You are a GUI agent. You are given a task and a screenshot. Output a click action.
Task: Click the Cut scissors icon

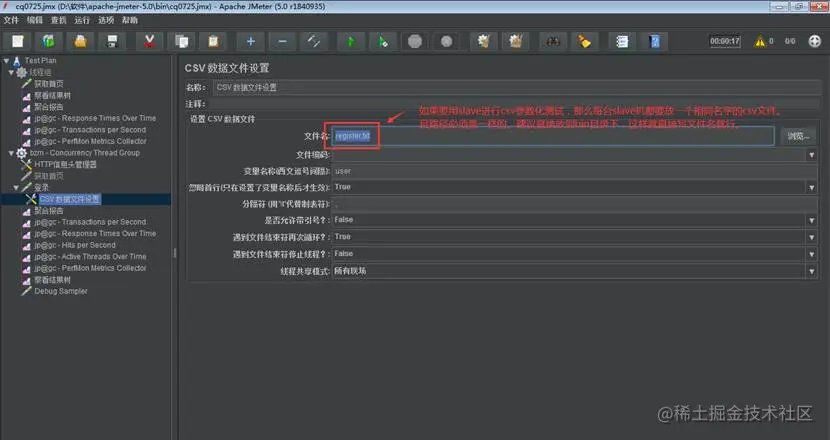pyautogui.click(x=149, y=41)
